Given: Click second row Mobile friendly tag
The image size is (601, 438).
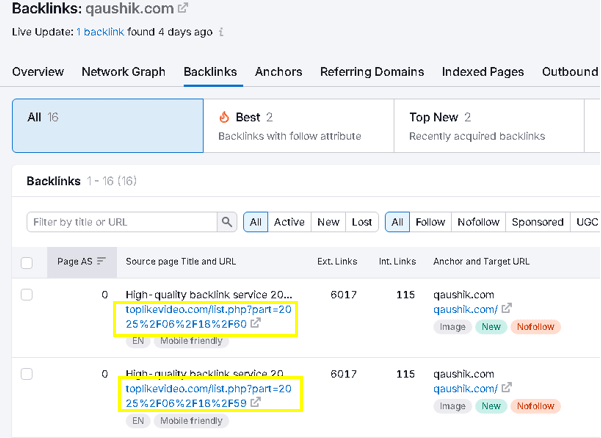Looking at the screenshot, I should pyautogui.click(x=191, y=421).
